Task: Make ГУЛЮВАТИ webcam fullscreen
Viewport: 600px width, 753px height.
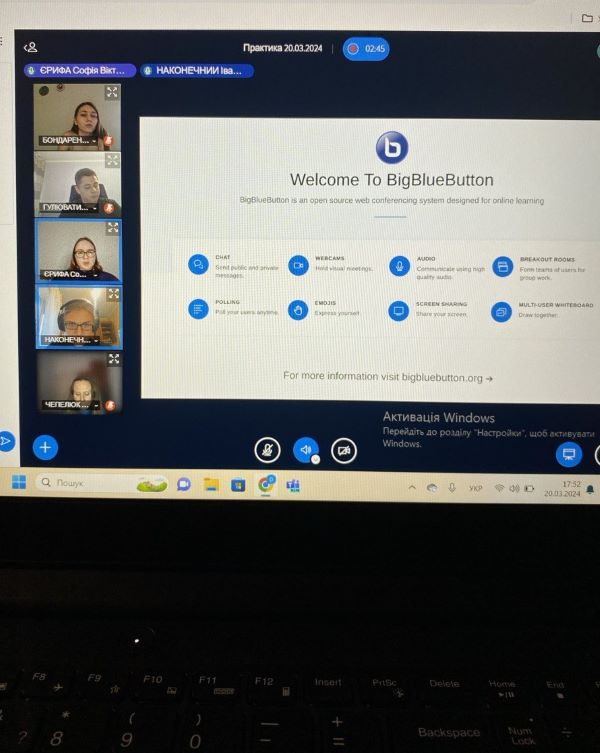Action: pos(112,160)
